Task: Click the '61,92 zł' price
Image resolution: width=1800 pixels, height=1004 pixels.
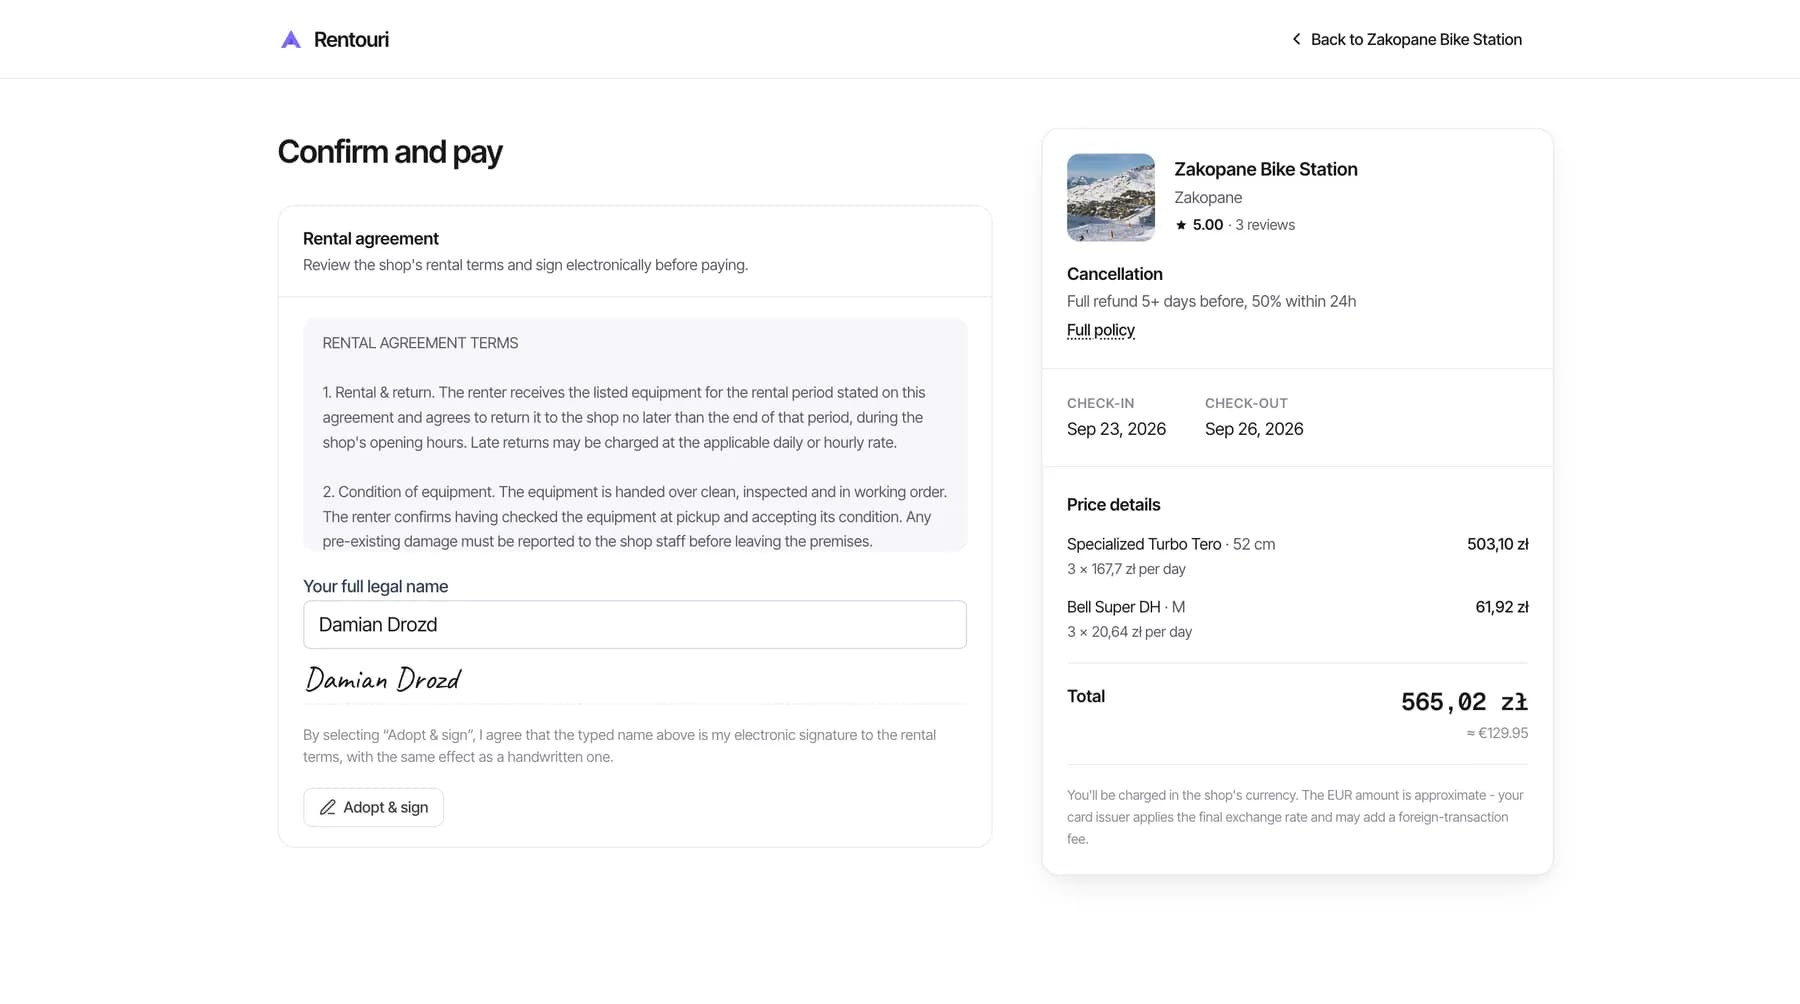Action: coord(1501,607)
